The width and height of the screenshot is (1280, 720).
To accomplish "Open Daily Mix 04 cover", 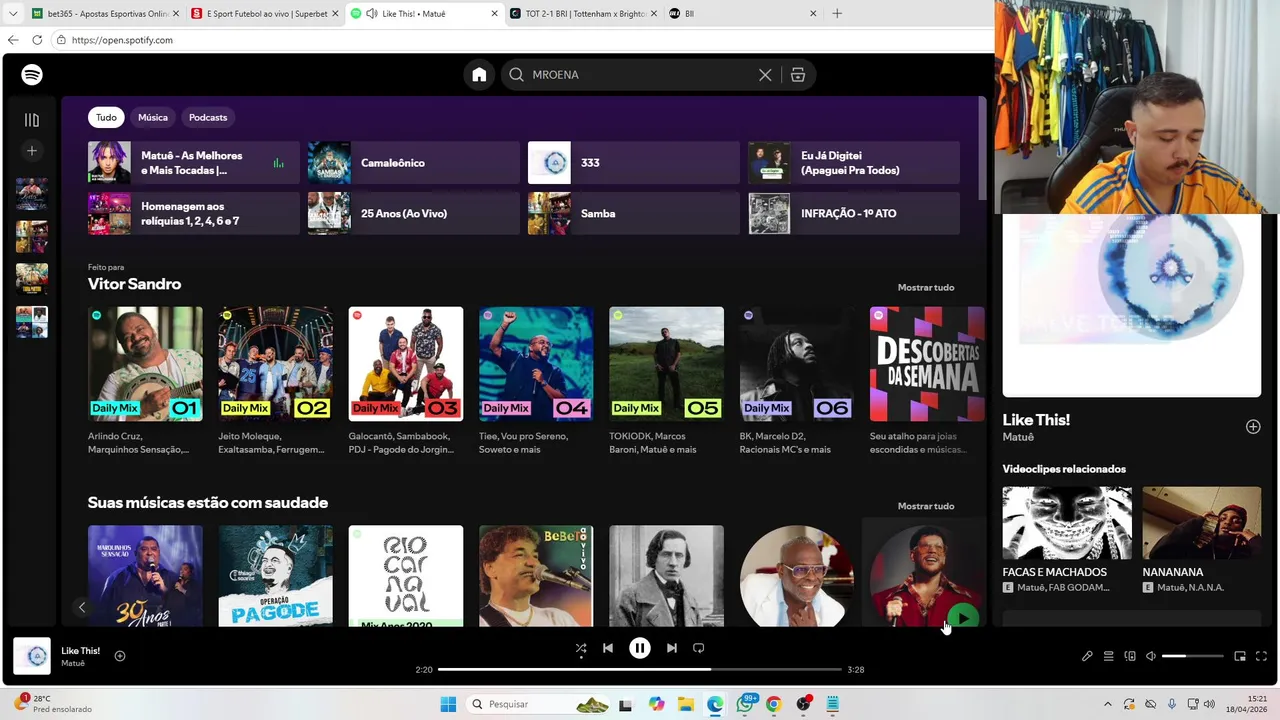I will click(536, 364).
